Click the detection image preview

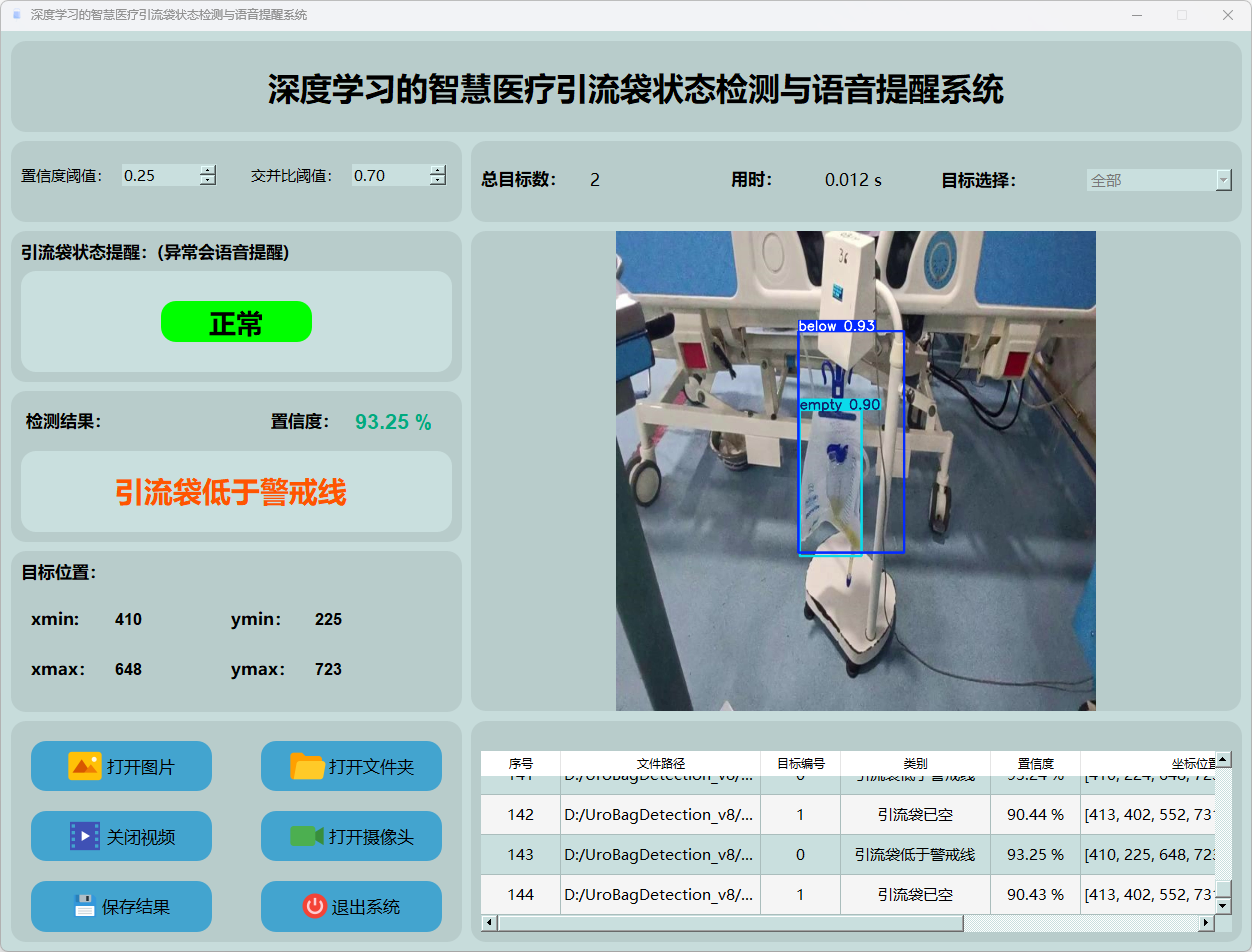[855, 470]
